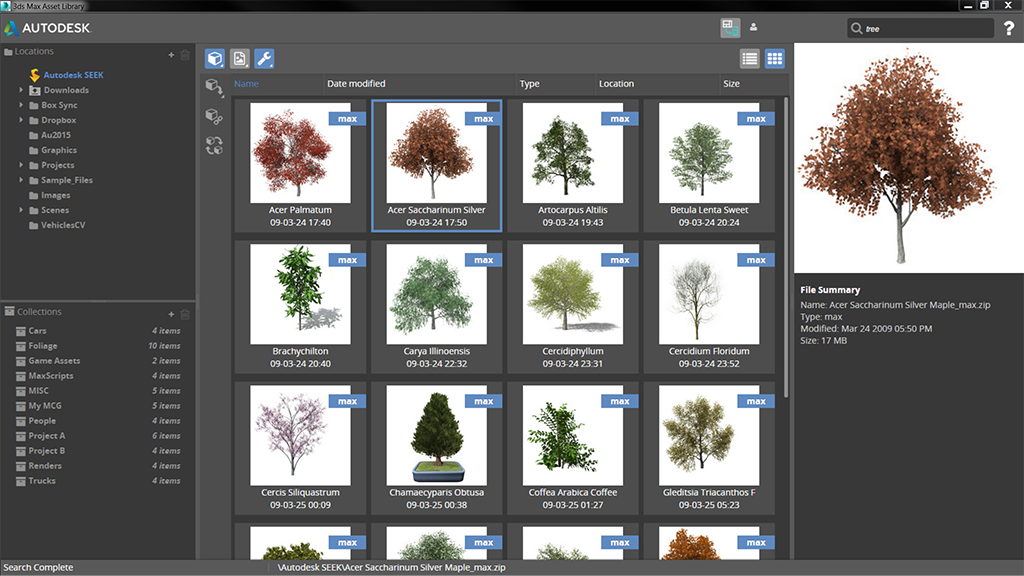This screenshot has width=1024, height=576.
Task: Switch to grid thumbnail view
Action: [x=775, y=59]
